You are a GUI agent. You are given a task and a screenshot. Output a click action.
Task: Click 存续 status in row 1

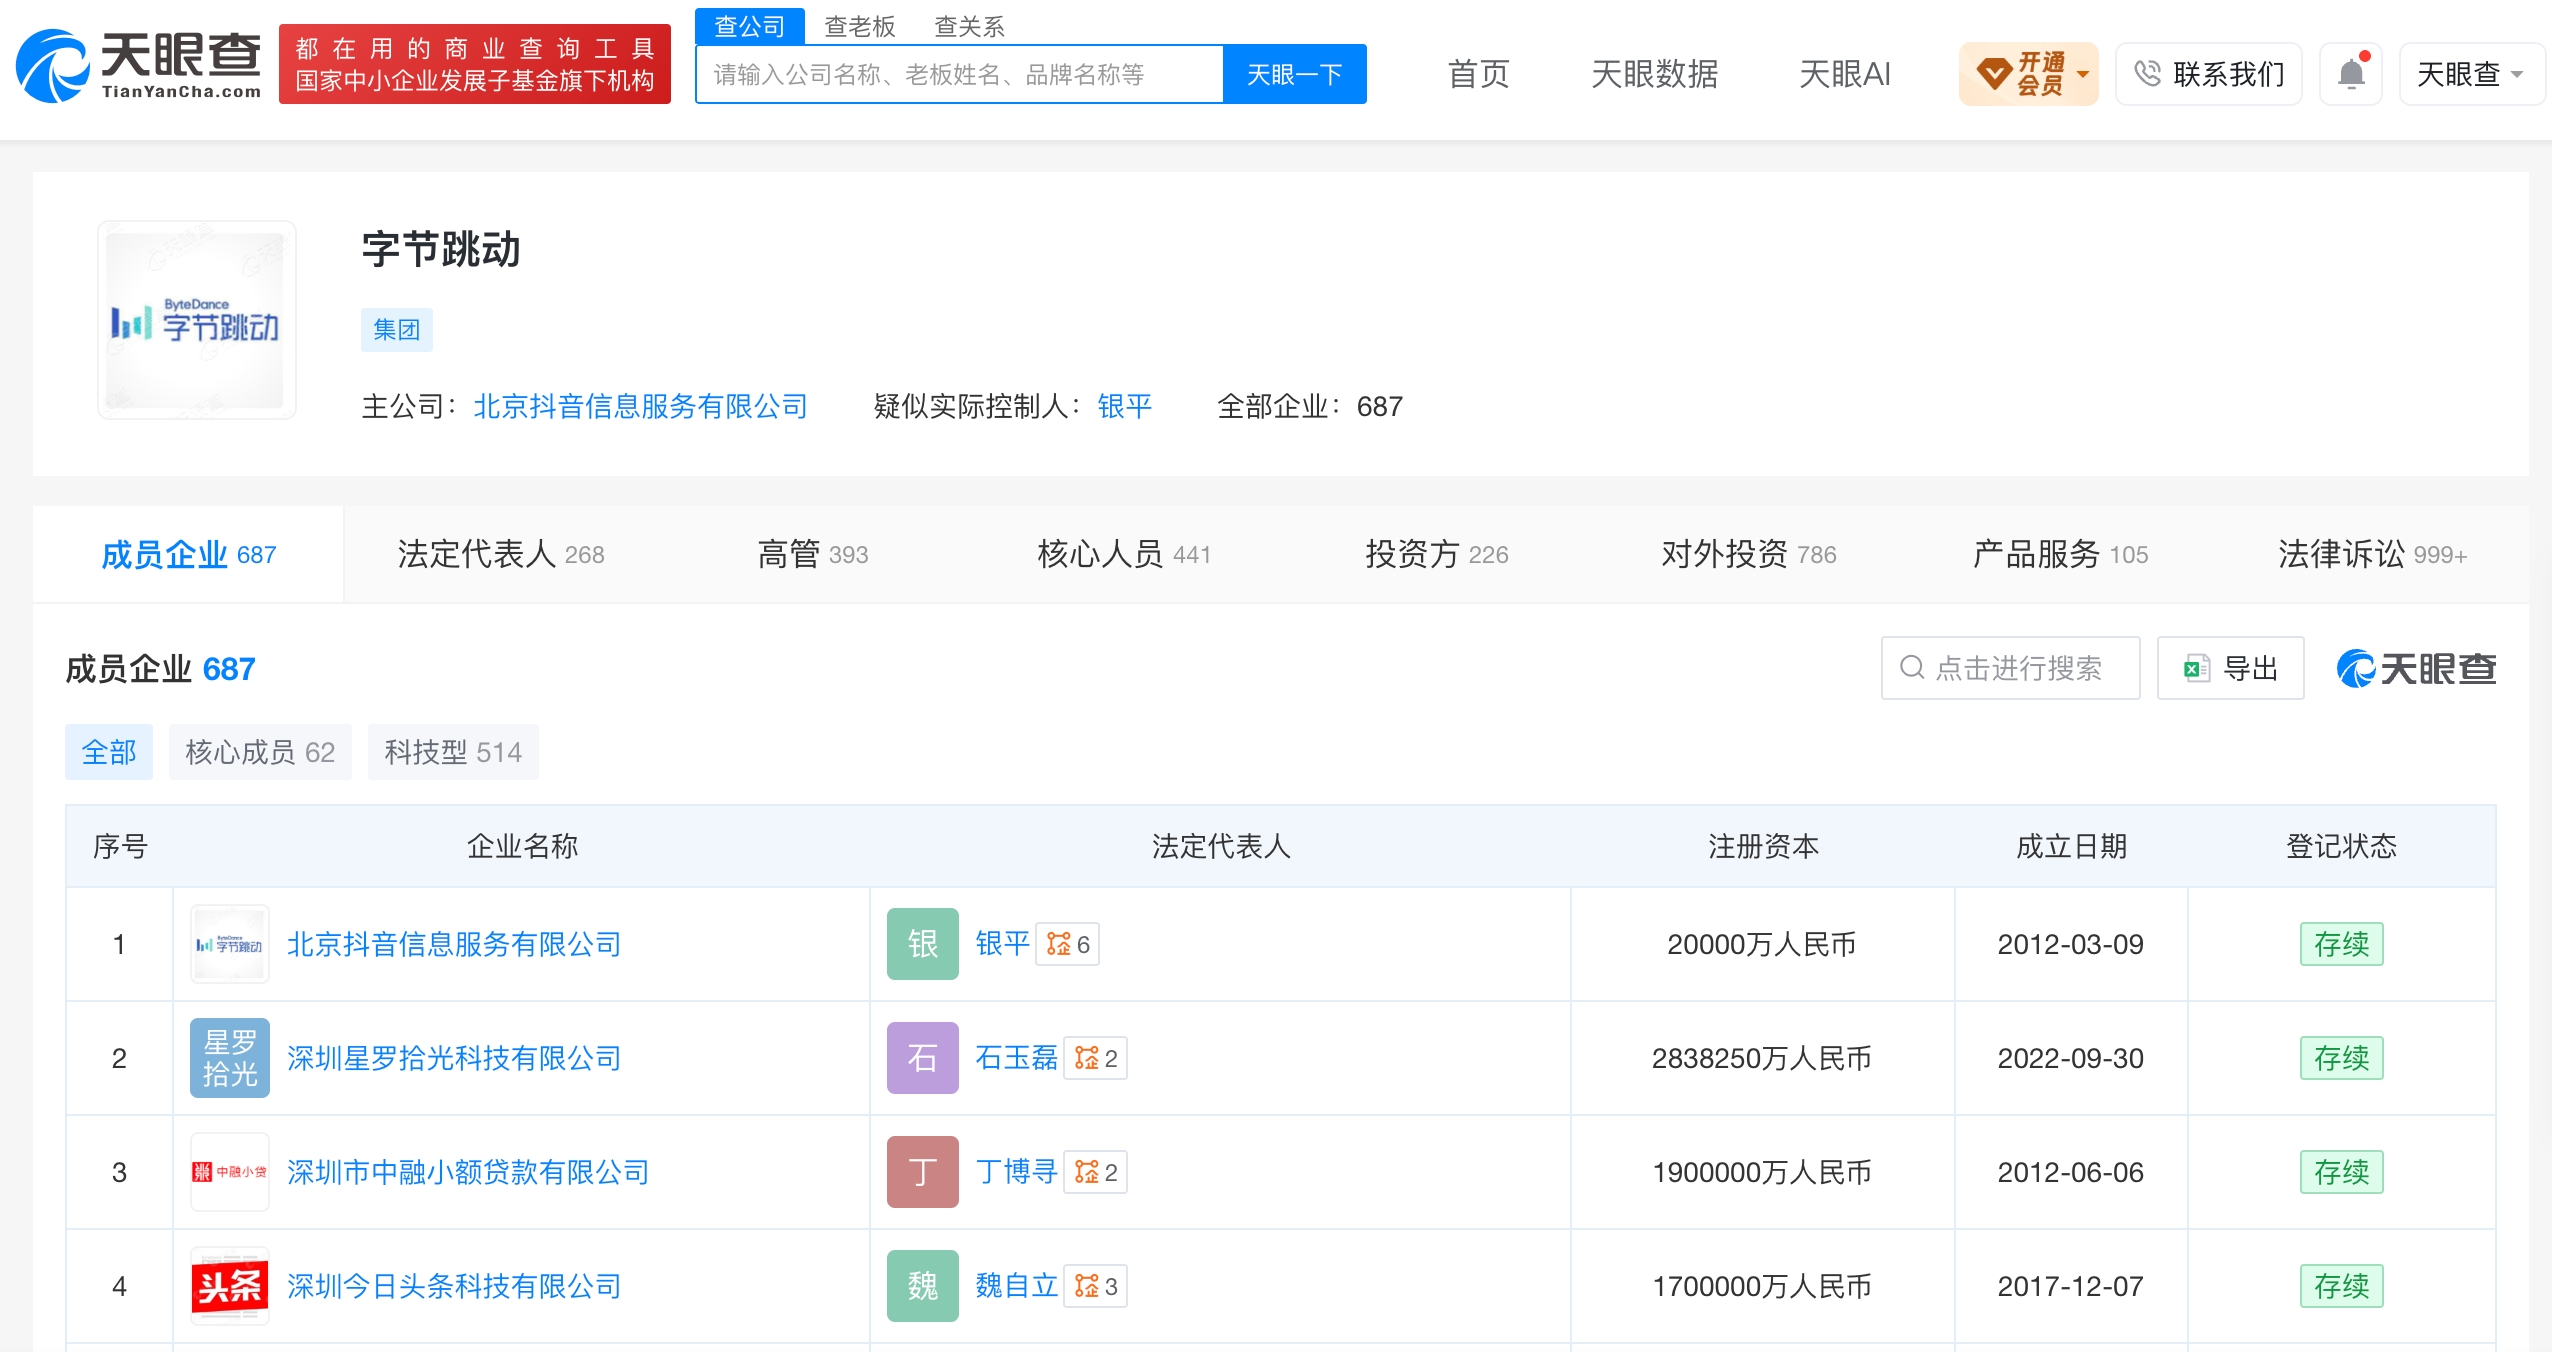2341,944
